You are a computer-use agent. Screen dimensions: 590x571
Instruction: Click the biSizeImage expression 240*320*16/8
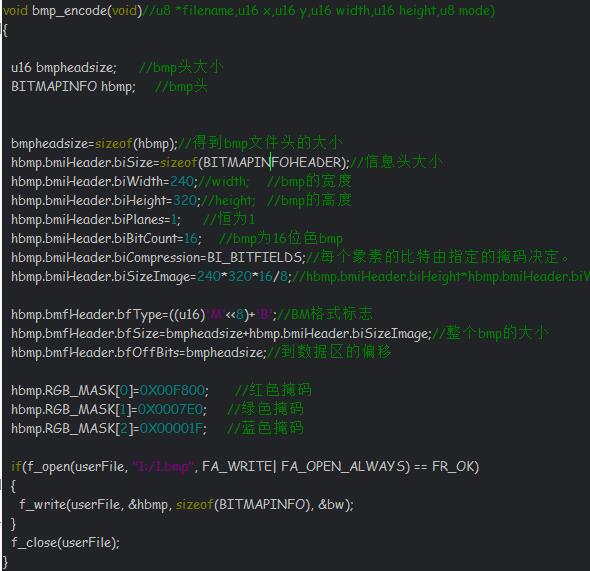242,276
